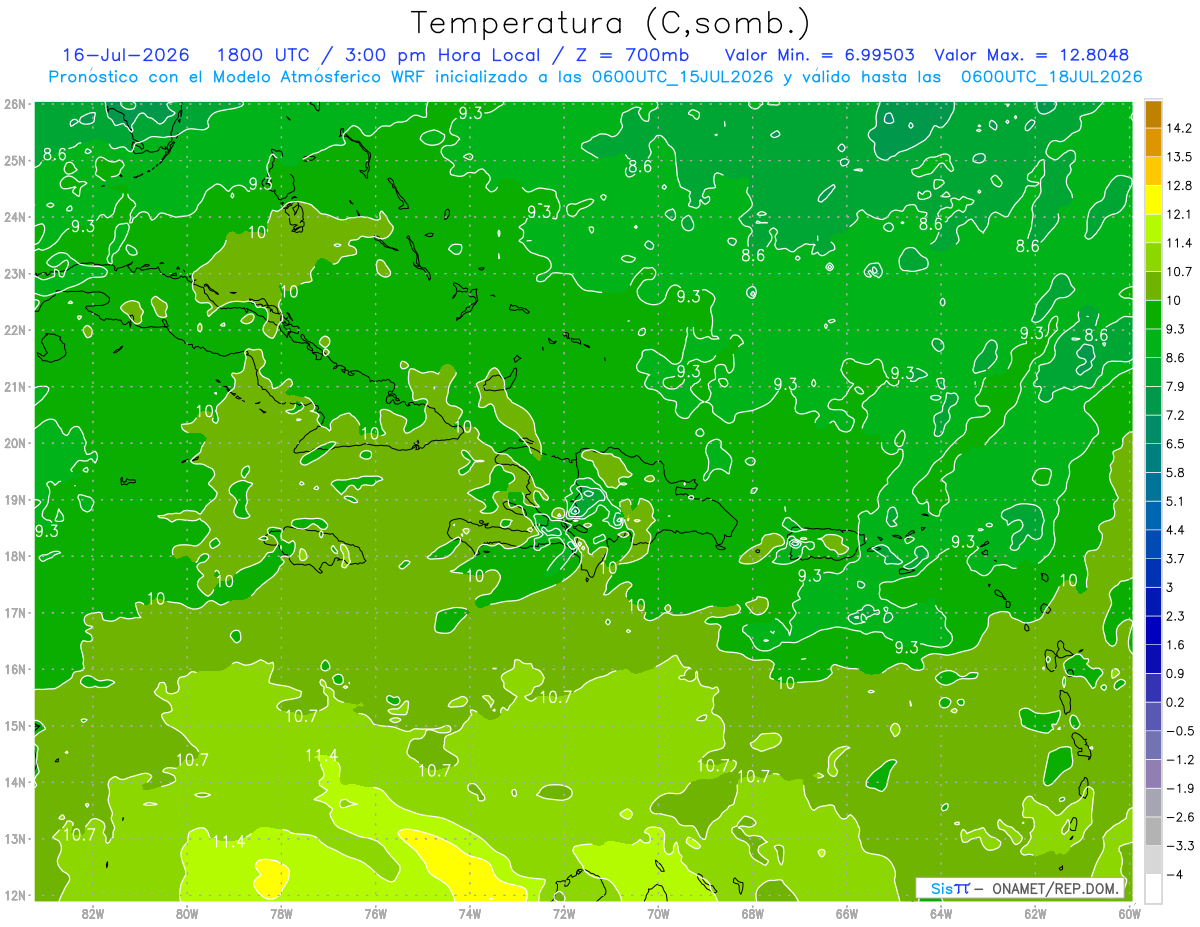Click "3:00 pm Hora Local" in the header
Viewport: 1200px width, 927px height.
[x=441, y=54]
